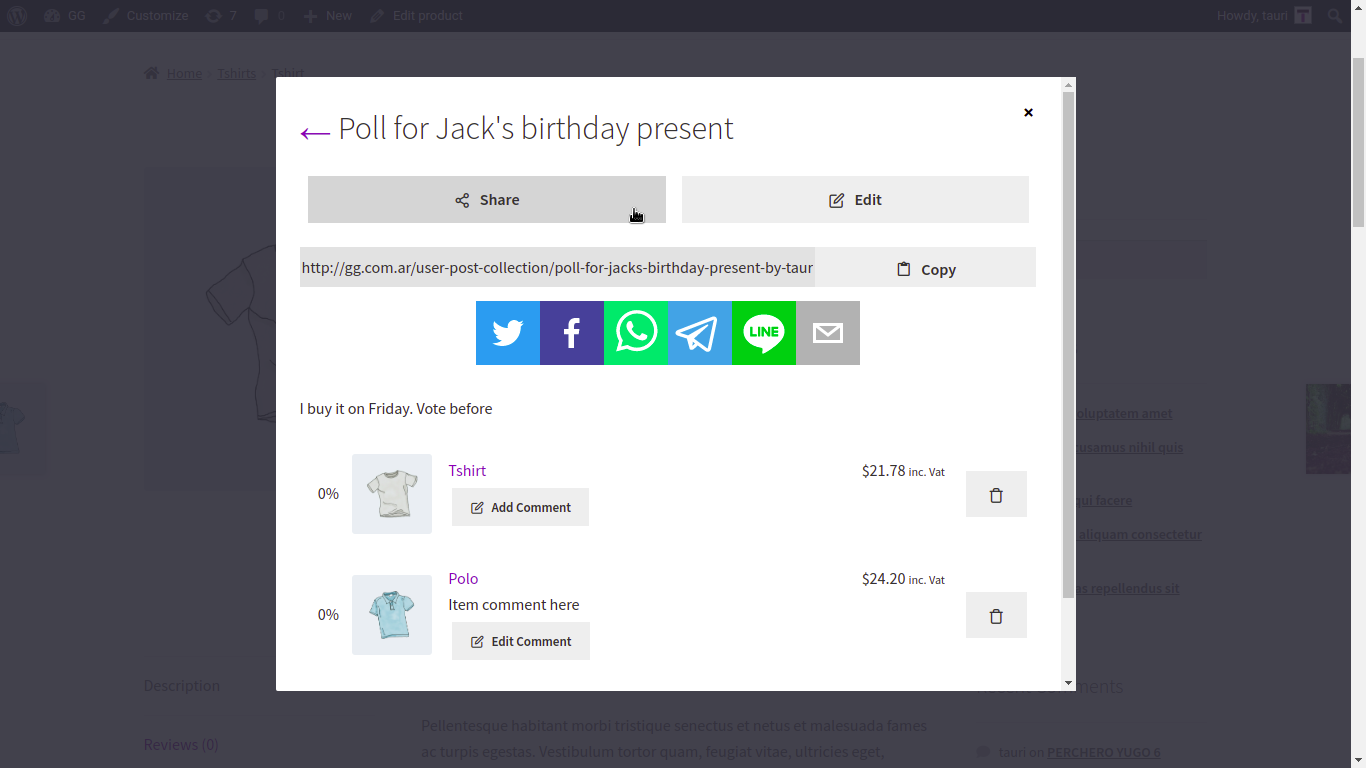Viewport: 1366px width, 768px height.
Task: Open the Tshirt product link
Action: [467, 470]
